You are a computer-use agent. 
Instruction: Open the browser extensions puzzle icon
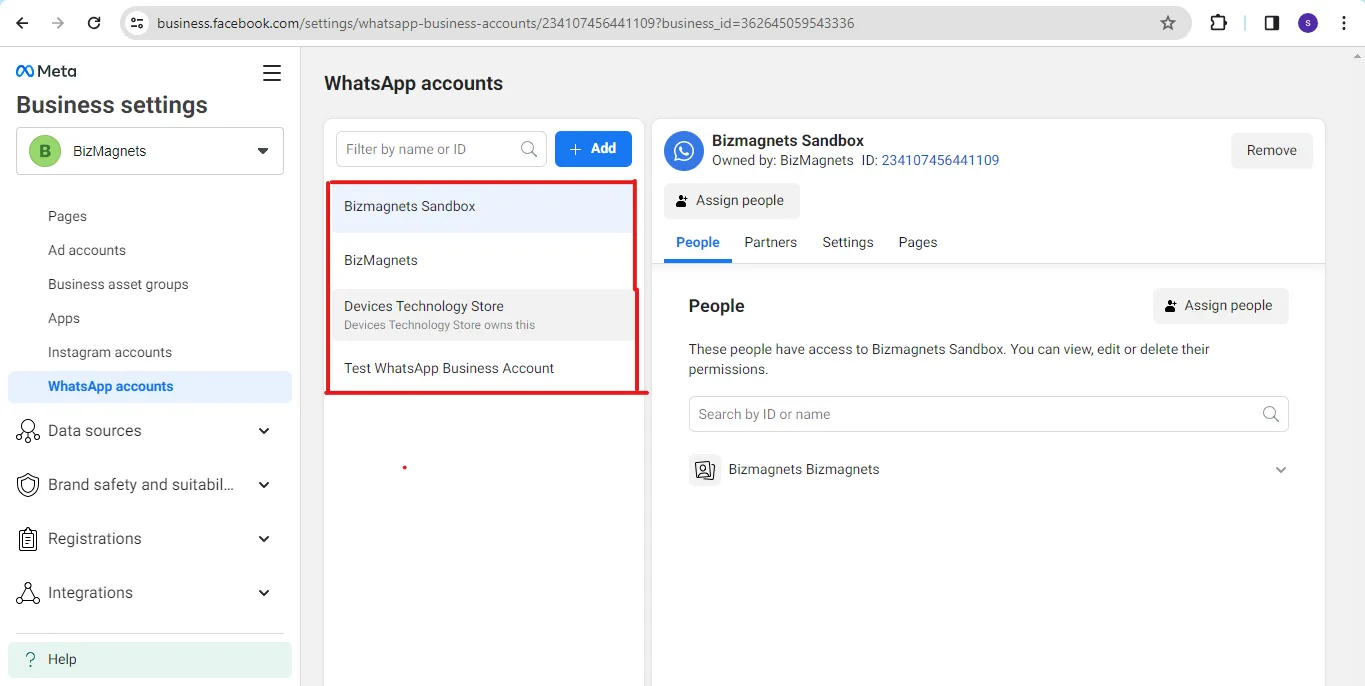click(1218, 23)
